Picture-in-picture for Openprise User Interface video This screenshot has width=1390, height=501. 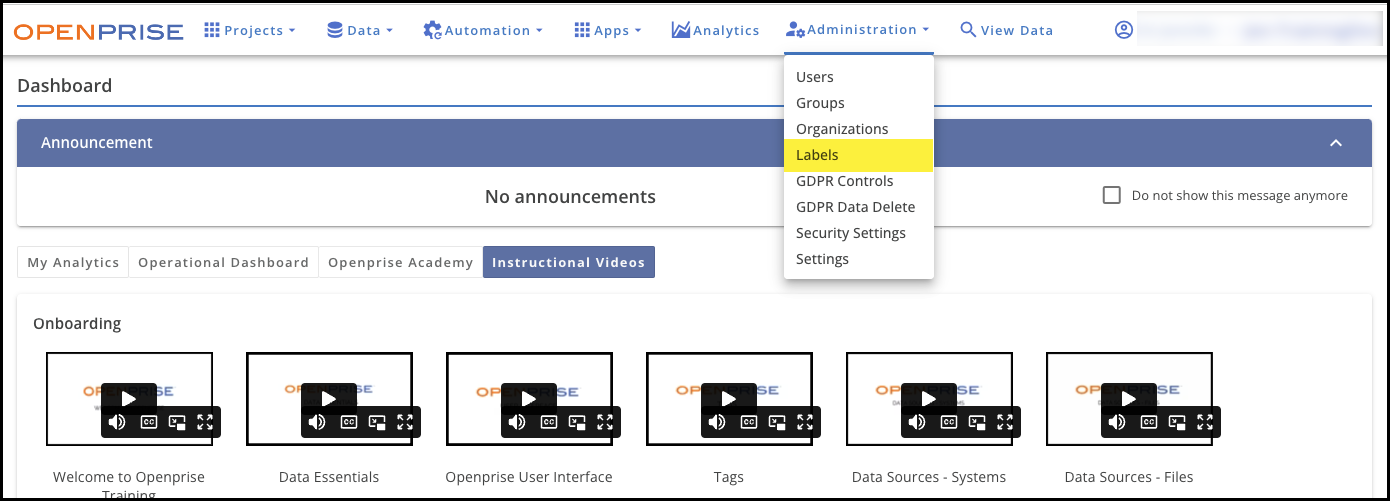point(577,422)
